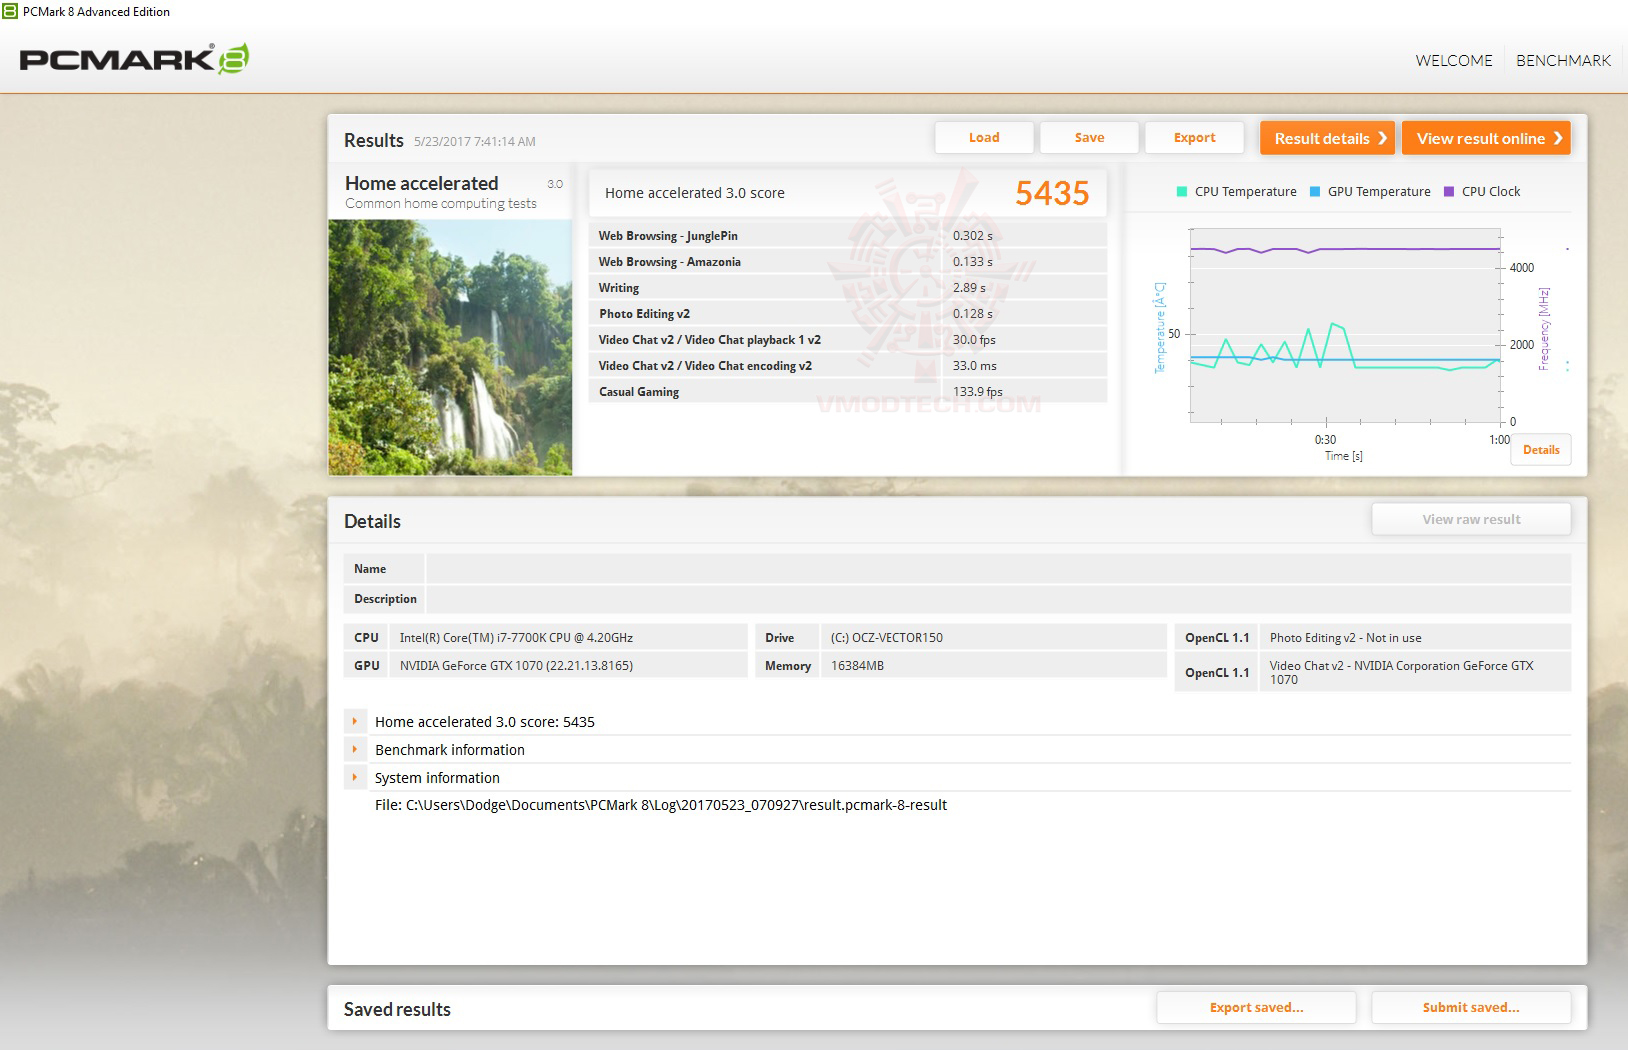Click Photo Editing v2 - Not in use
Viewport: 1628px width, 1050px height.
(1345, 638)
